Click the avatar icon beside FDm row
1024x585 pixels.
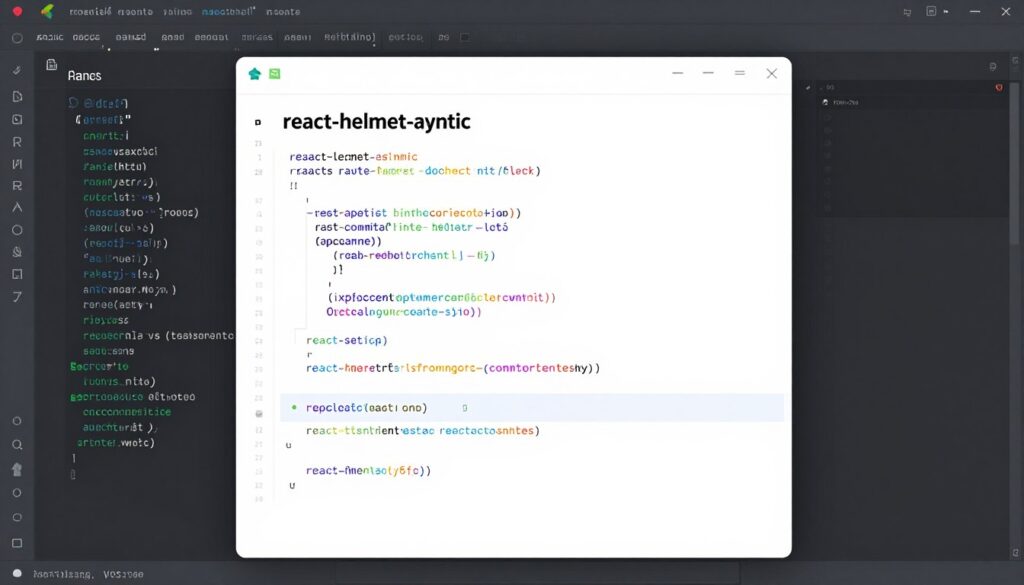point(825,103)
